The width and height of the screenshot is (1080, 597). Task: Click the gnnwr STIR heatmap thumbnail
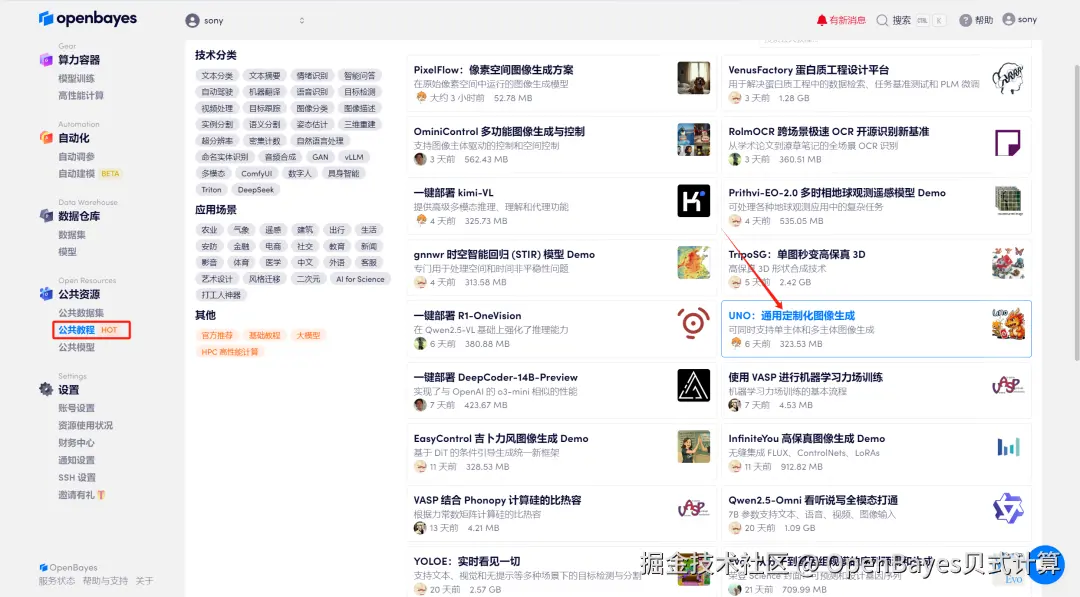tap(693, 262)
